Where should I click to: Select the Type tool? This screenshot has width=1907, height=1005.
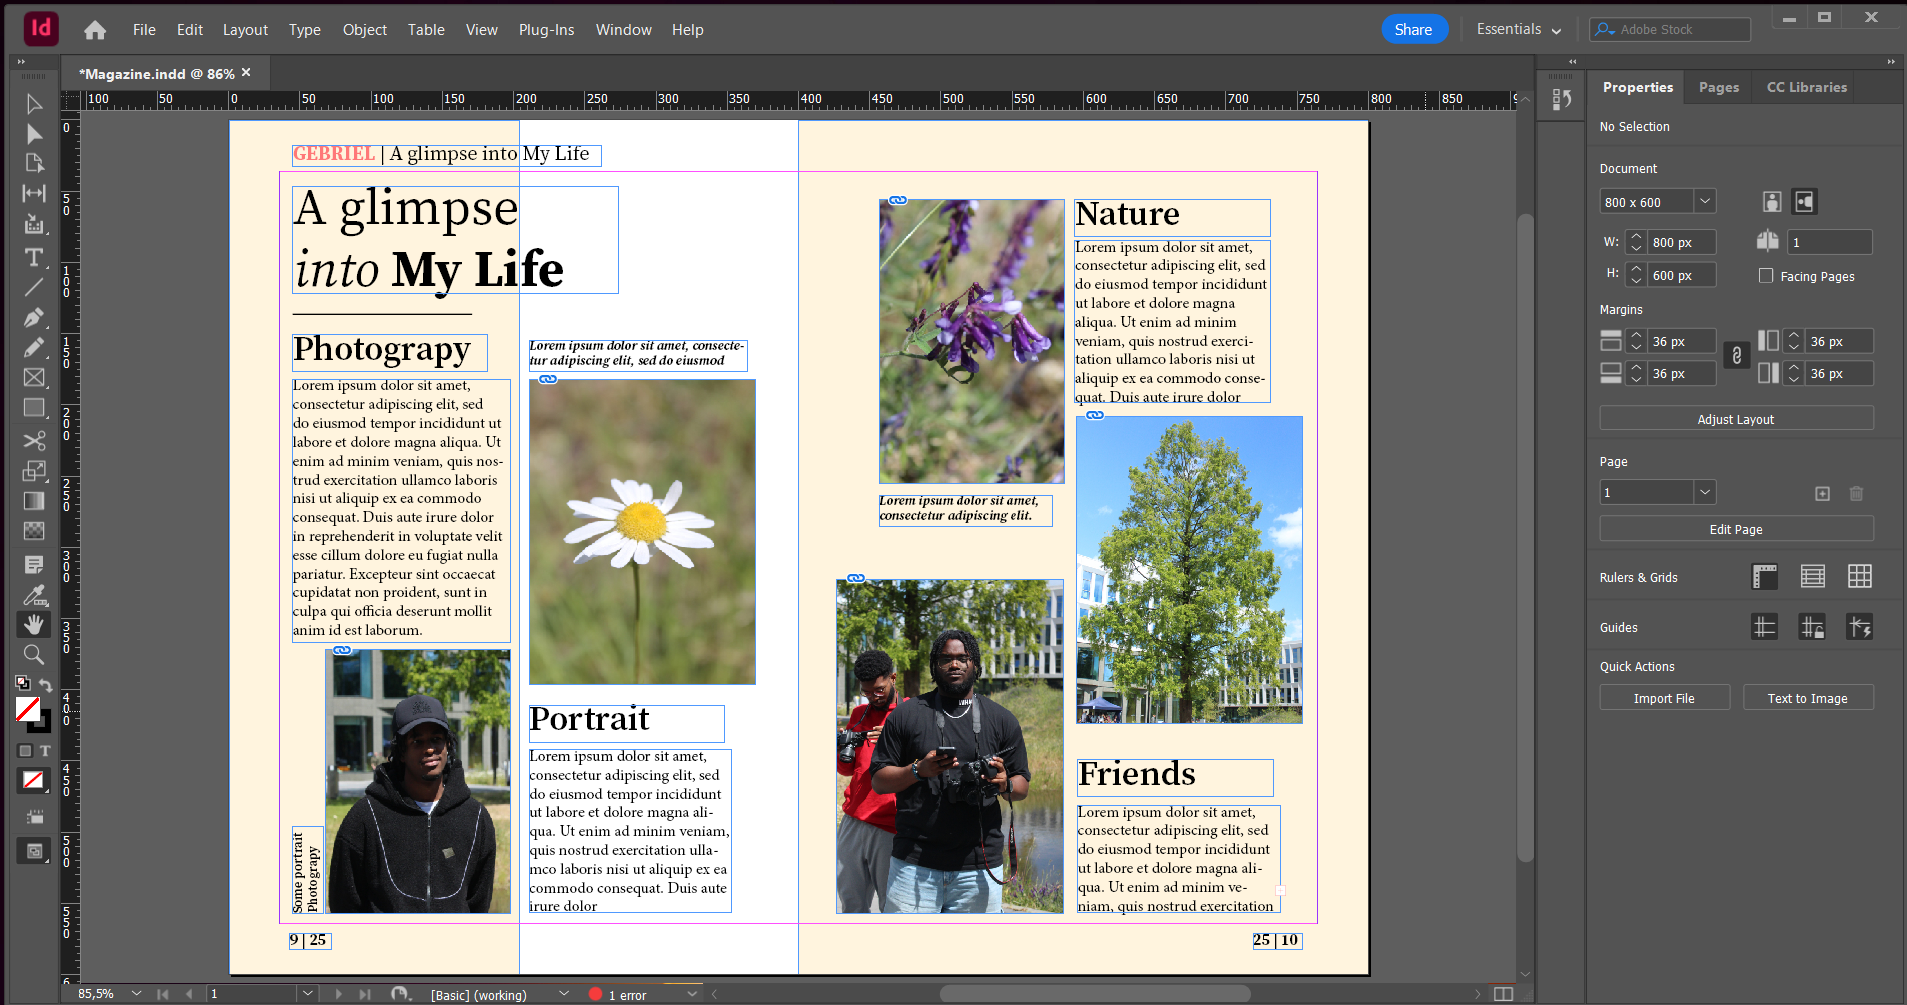pos(34,257)
